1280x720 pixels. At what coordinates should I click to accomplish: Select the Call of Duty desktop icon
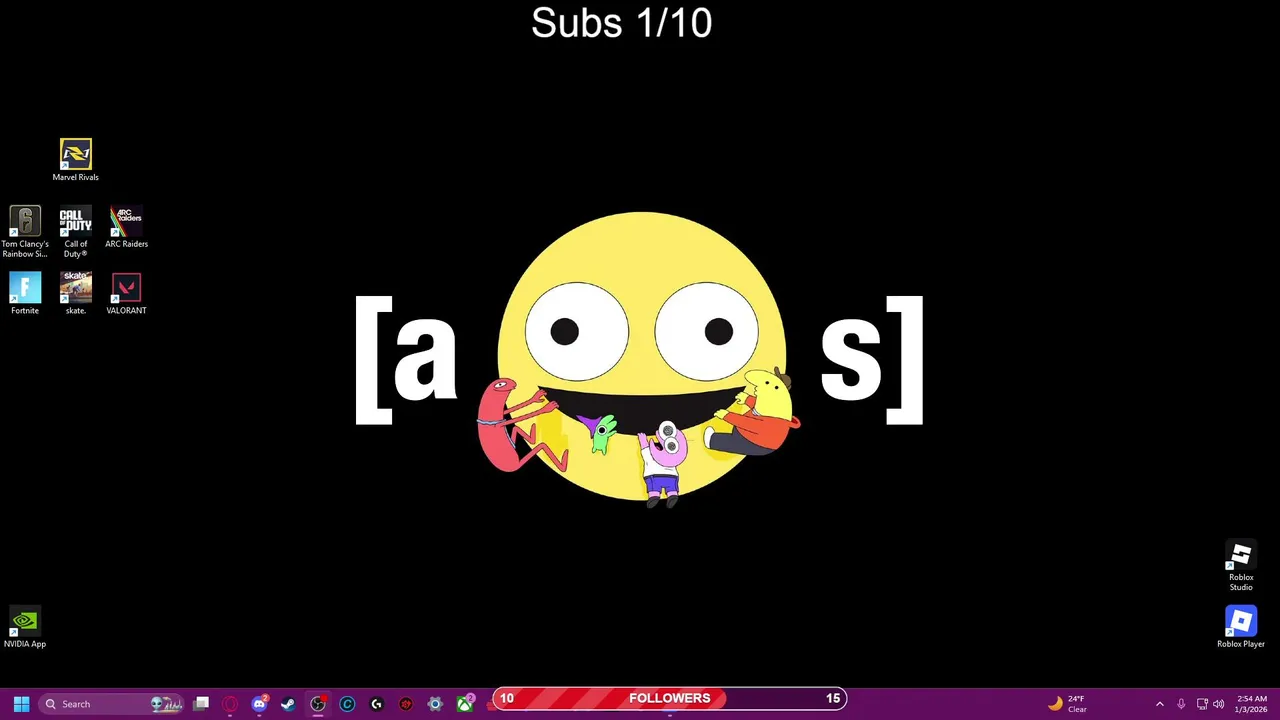75,232
